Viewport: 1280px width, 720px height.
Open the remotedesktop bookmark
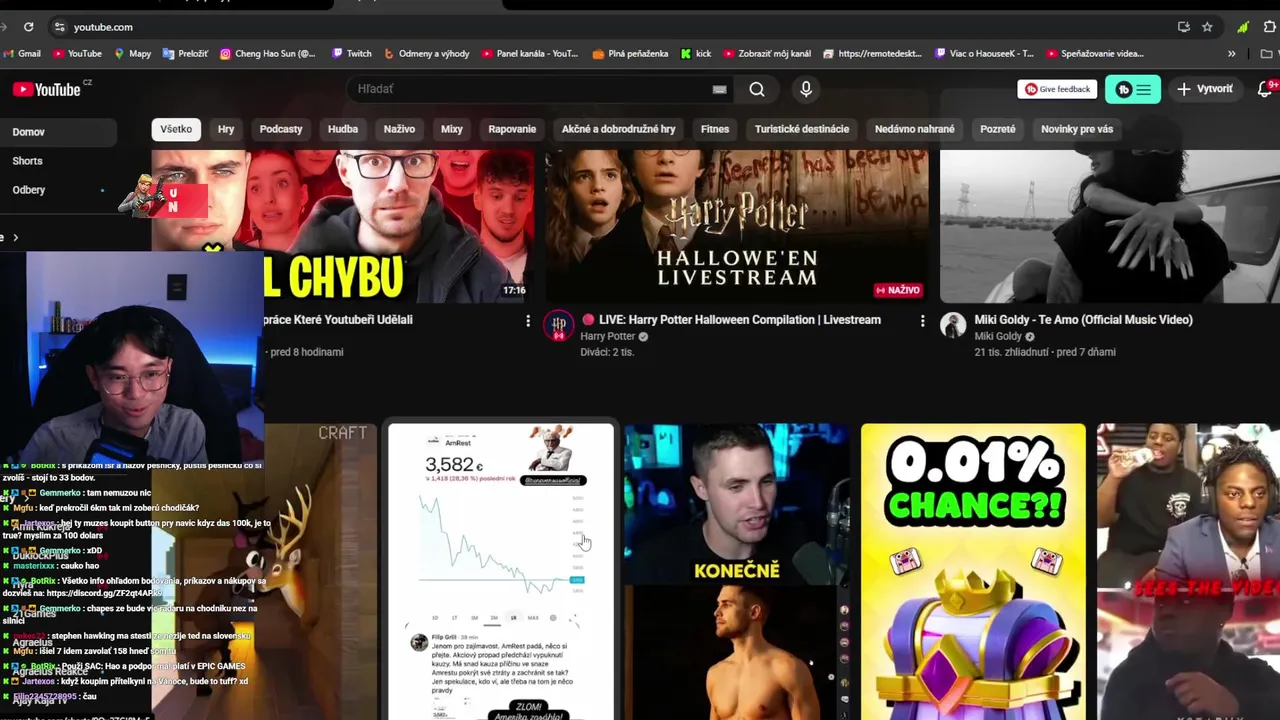(873, 53)
